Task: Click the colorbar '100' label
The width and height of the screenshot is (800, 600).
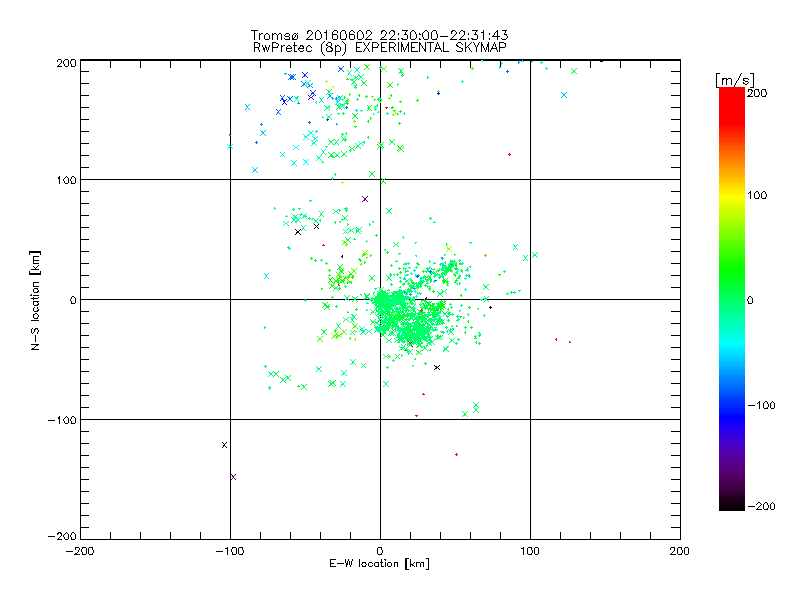Action: point(757,195)
